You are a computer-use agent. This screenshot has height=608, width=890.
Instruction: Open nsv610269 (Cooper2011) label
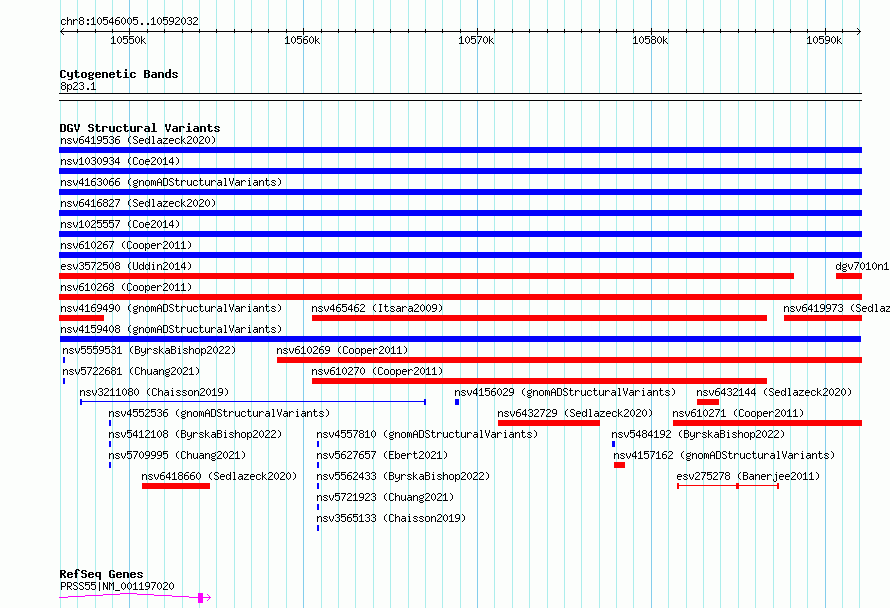point(342,350)
